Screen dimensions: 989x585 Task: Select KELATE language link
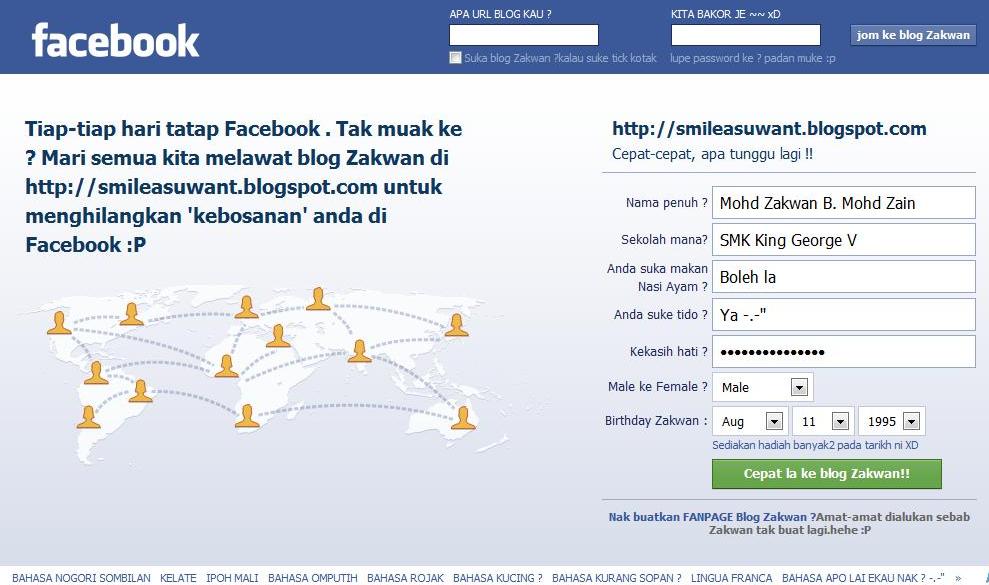pyautogui.click(x=178, y=578)
